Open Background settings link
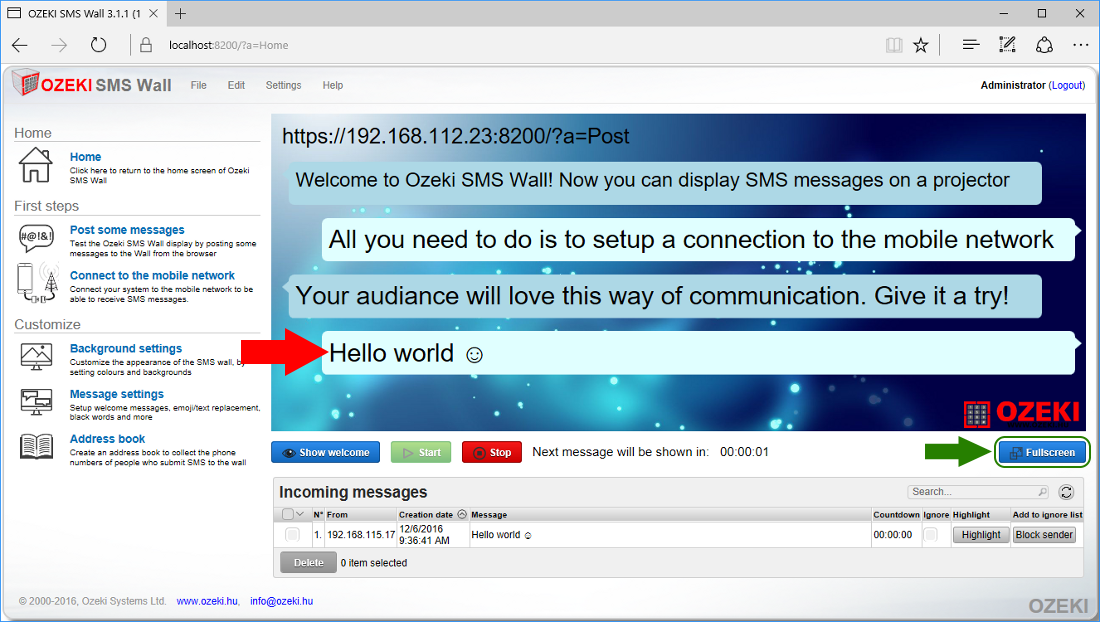 point(126,349)
